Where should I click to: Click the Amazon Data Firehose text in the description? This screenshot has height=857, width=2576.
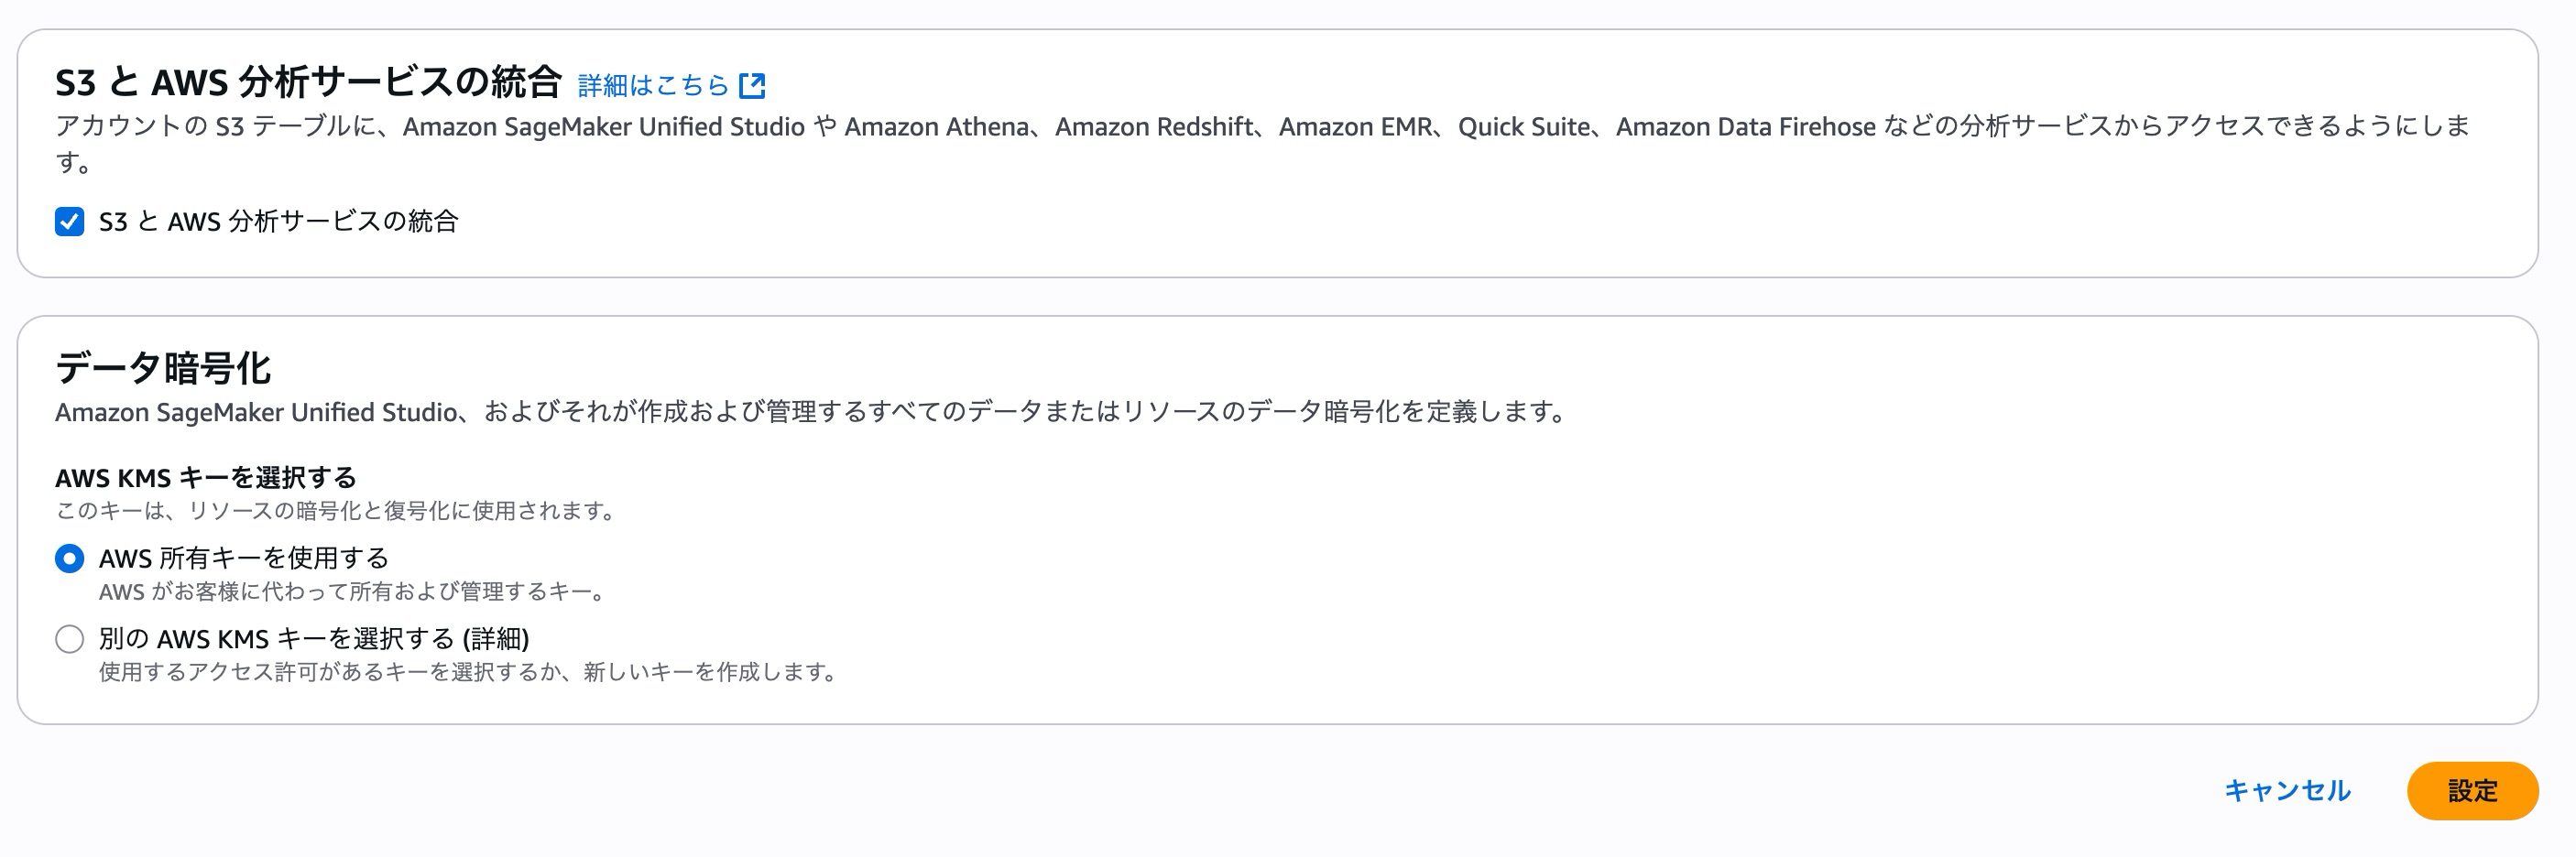(1745, 127)
